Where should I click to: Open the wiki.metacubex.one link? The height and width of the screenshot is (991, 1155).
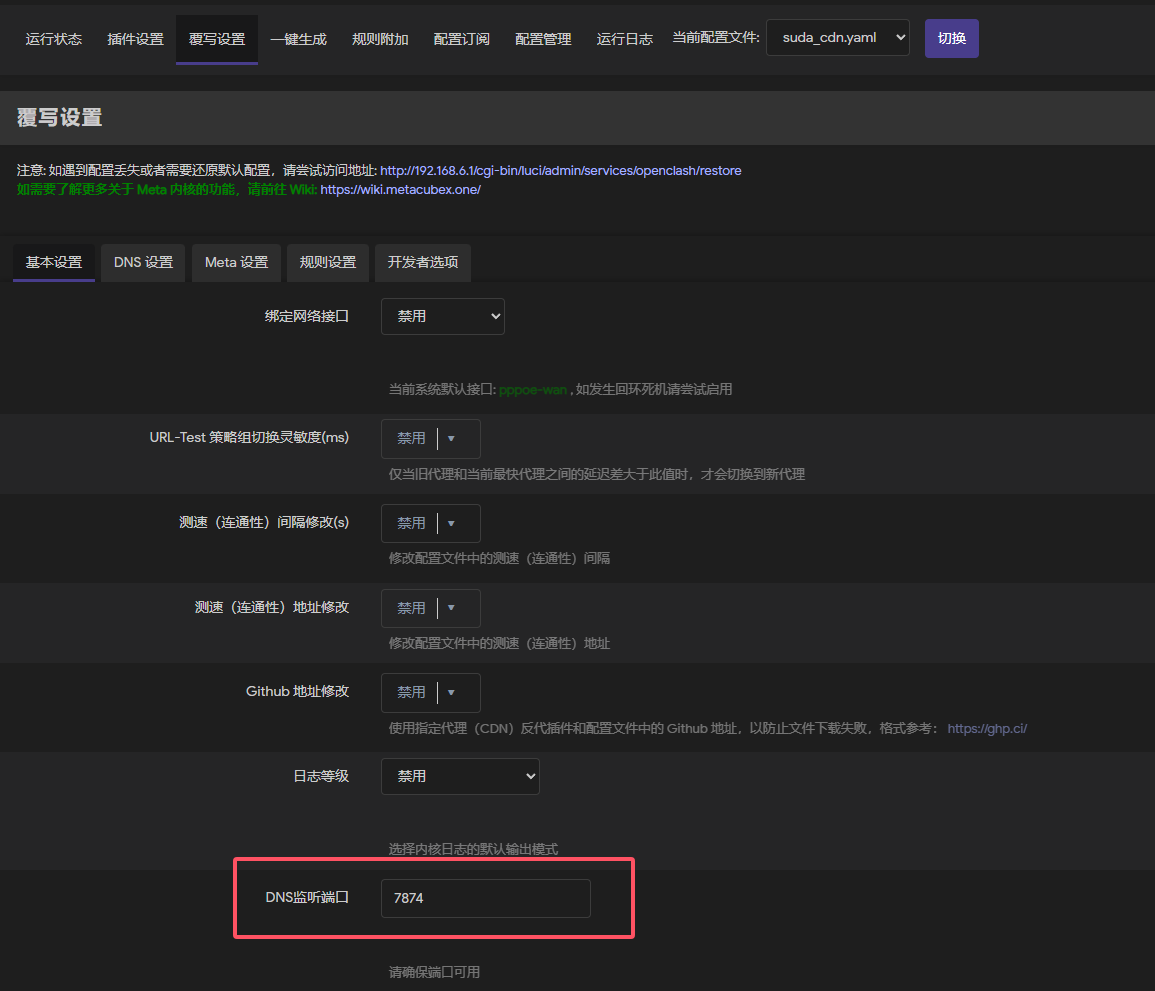point(400,189)
